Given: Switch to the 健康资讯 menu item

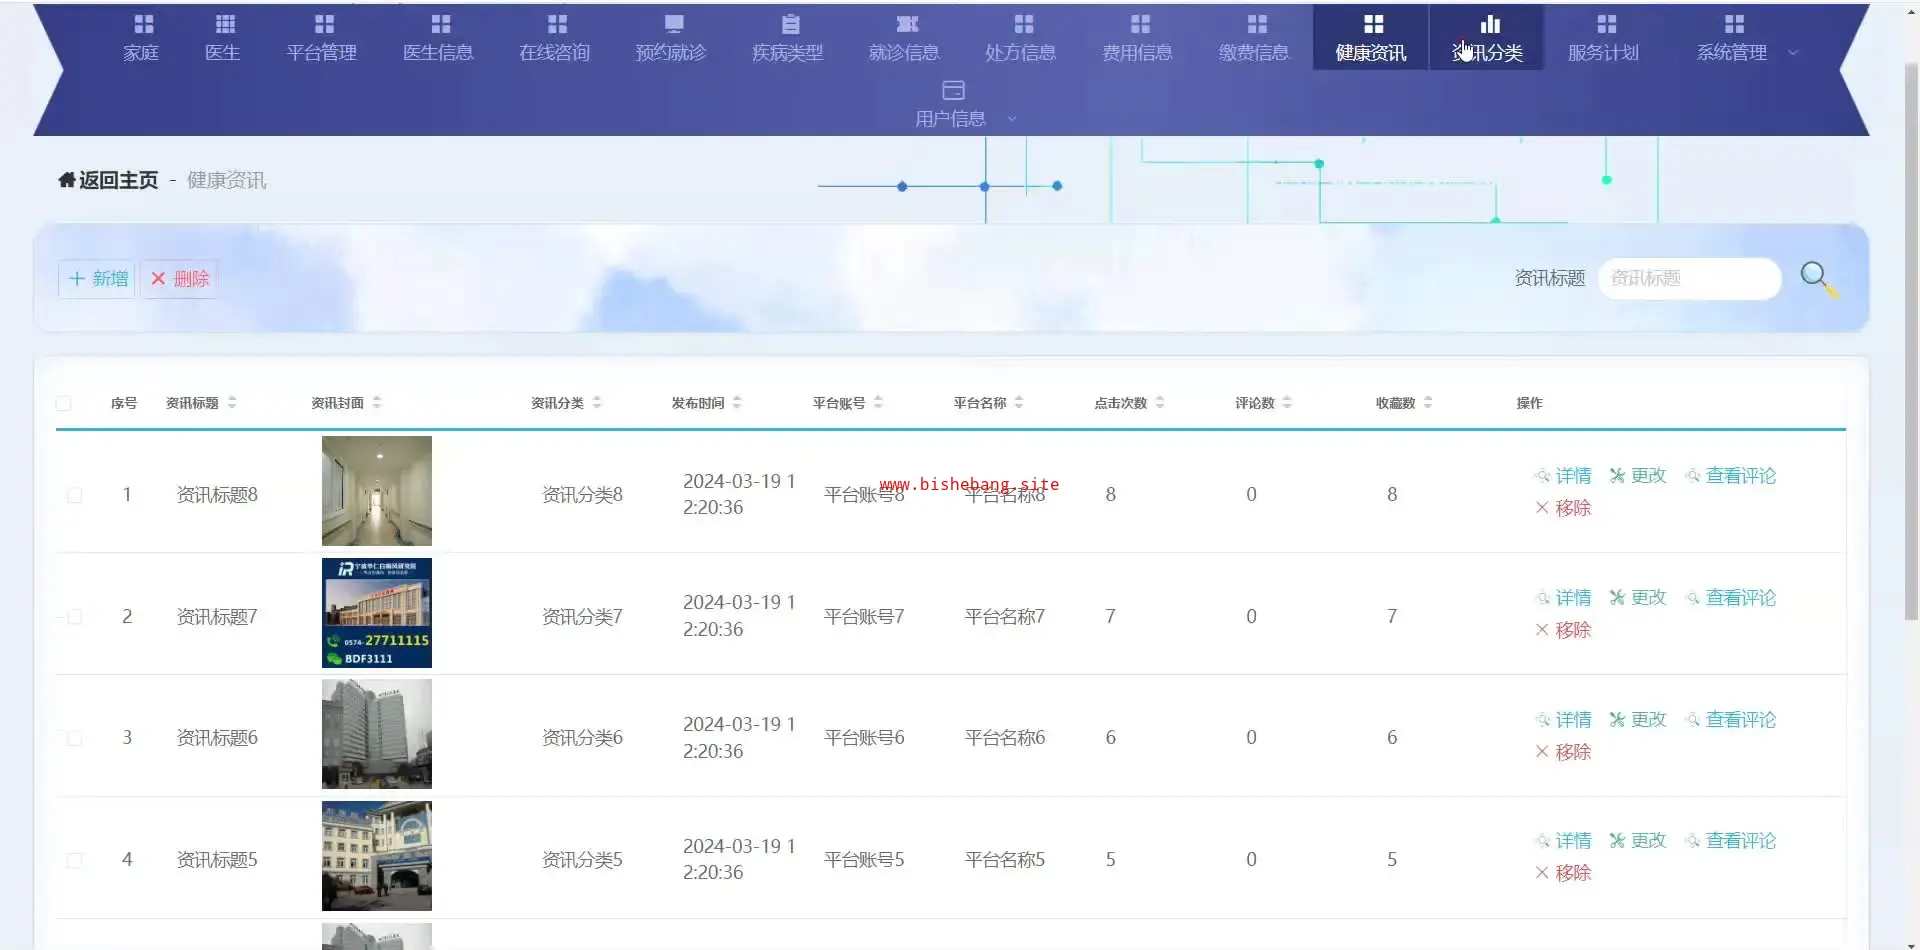Looking at the screenshot, I should 1370,38.
